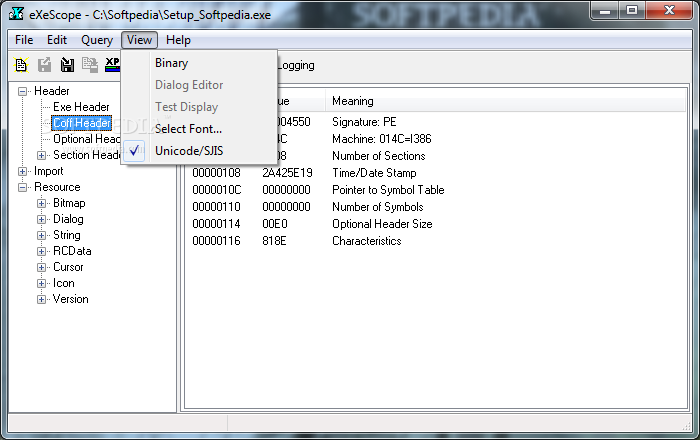Select the Import tree label
This screenshot has width=700, height=440.
coord(49,171)
